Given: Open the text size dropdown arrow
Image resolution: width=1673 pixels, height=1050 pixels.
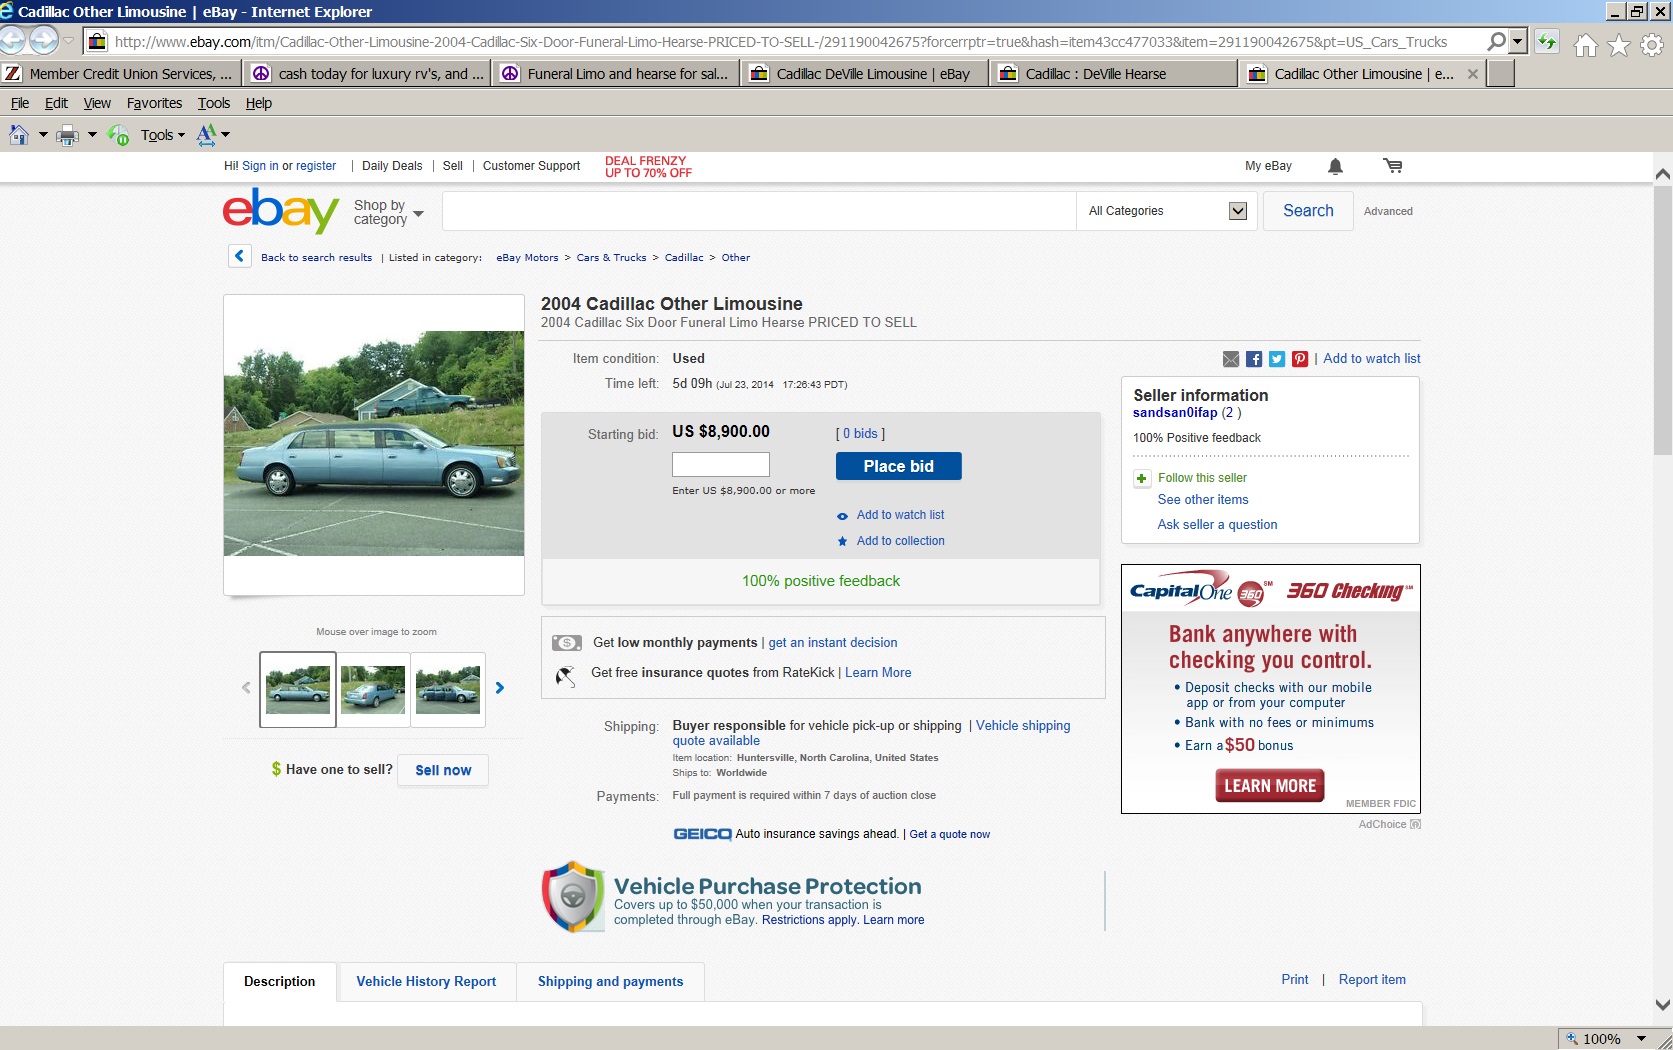Looking at the screenshot, I should tap(226, 135).
